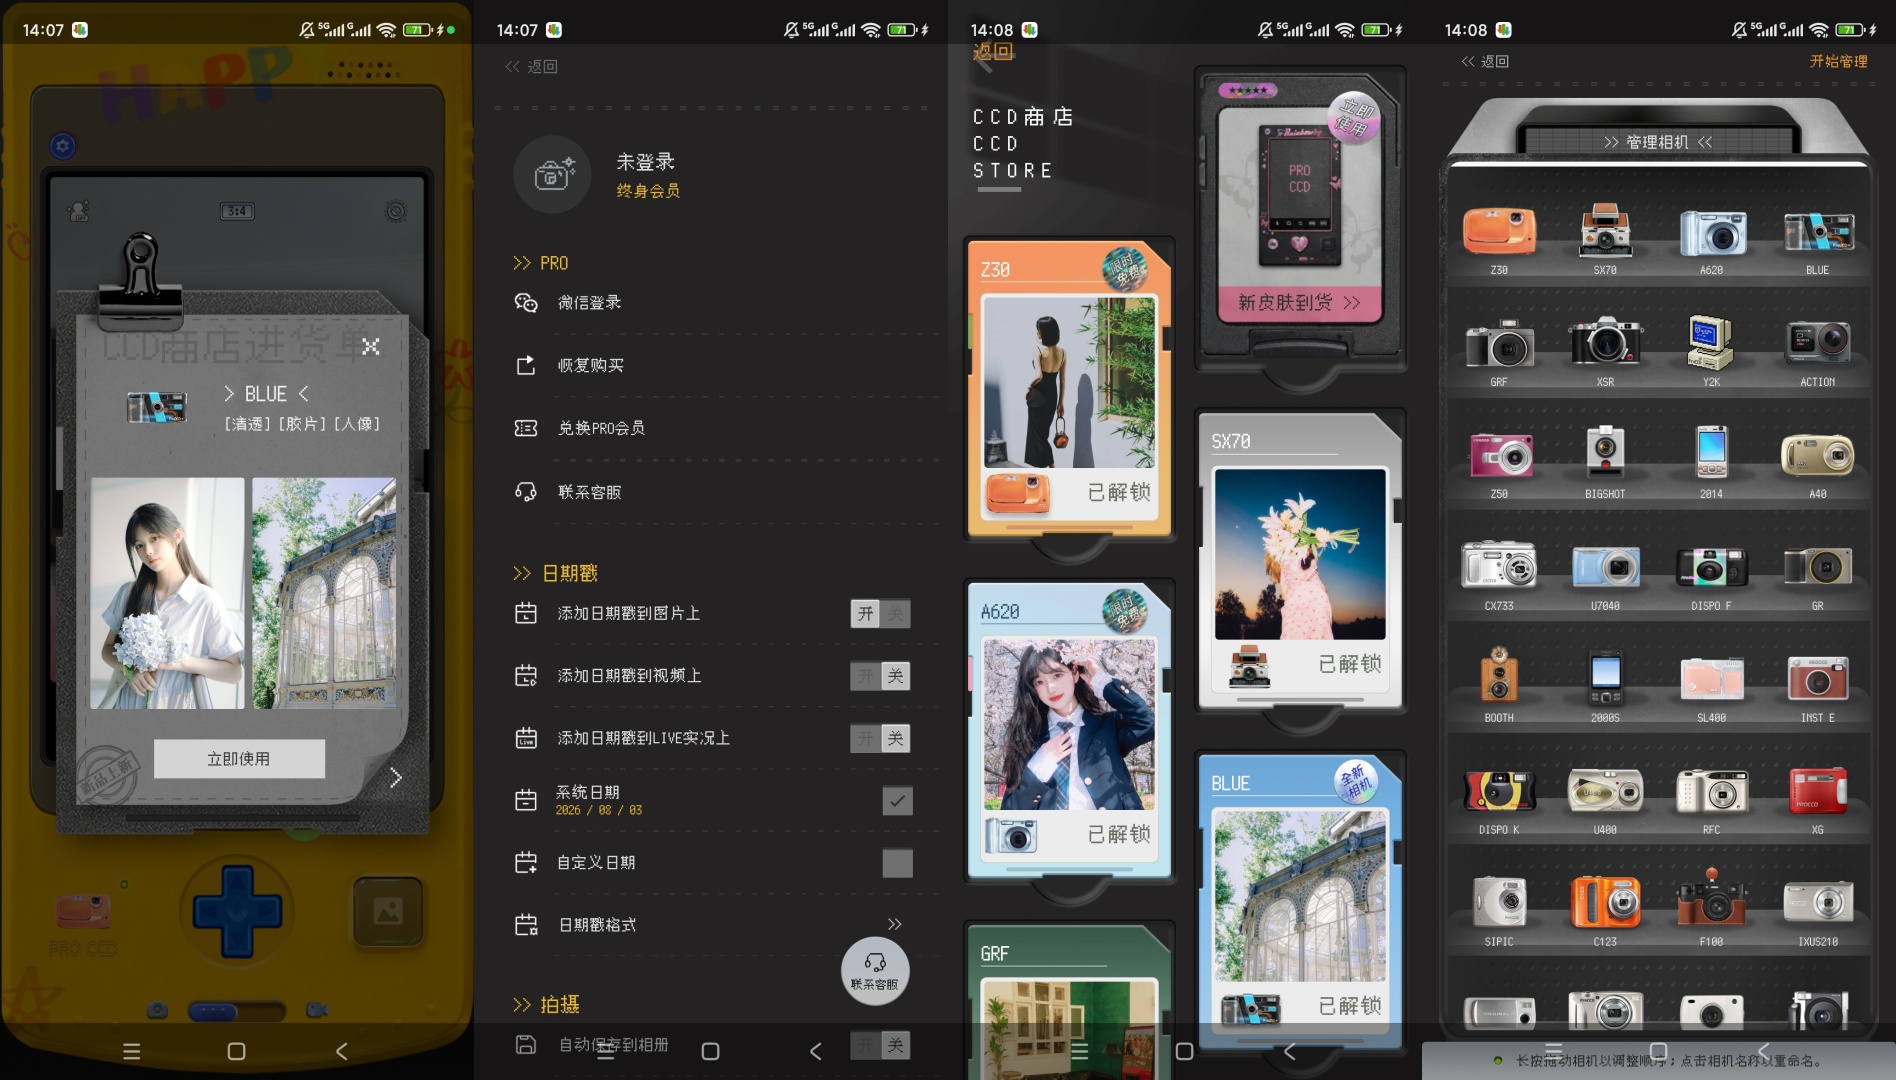
Task: Tap the 立即使用 button on popup
Action: coord(239,759)
